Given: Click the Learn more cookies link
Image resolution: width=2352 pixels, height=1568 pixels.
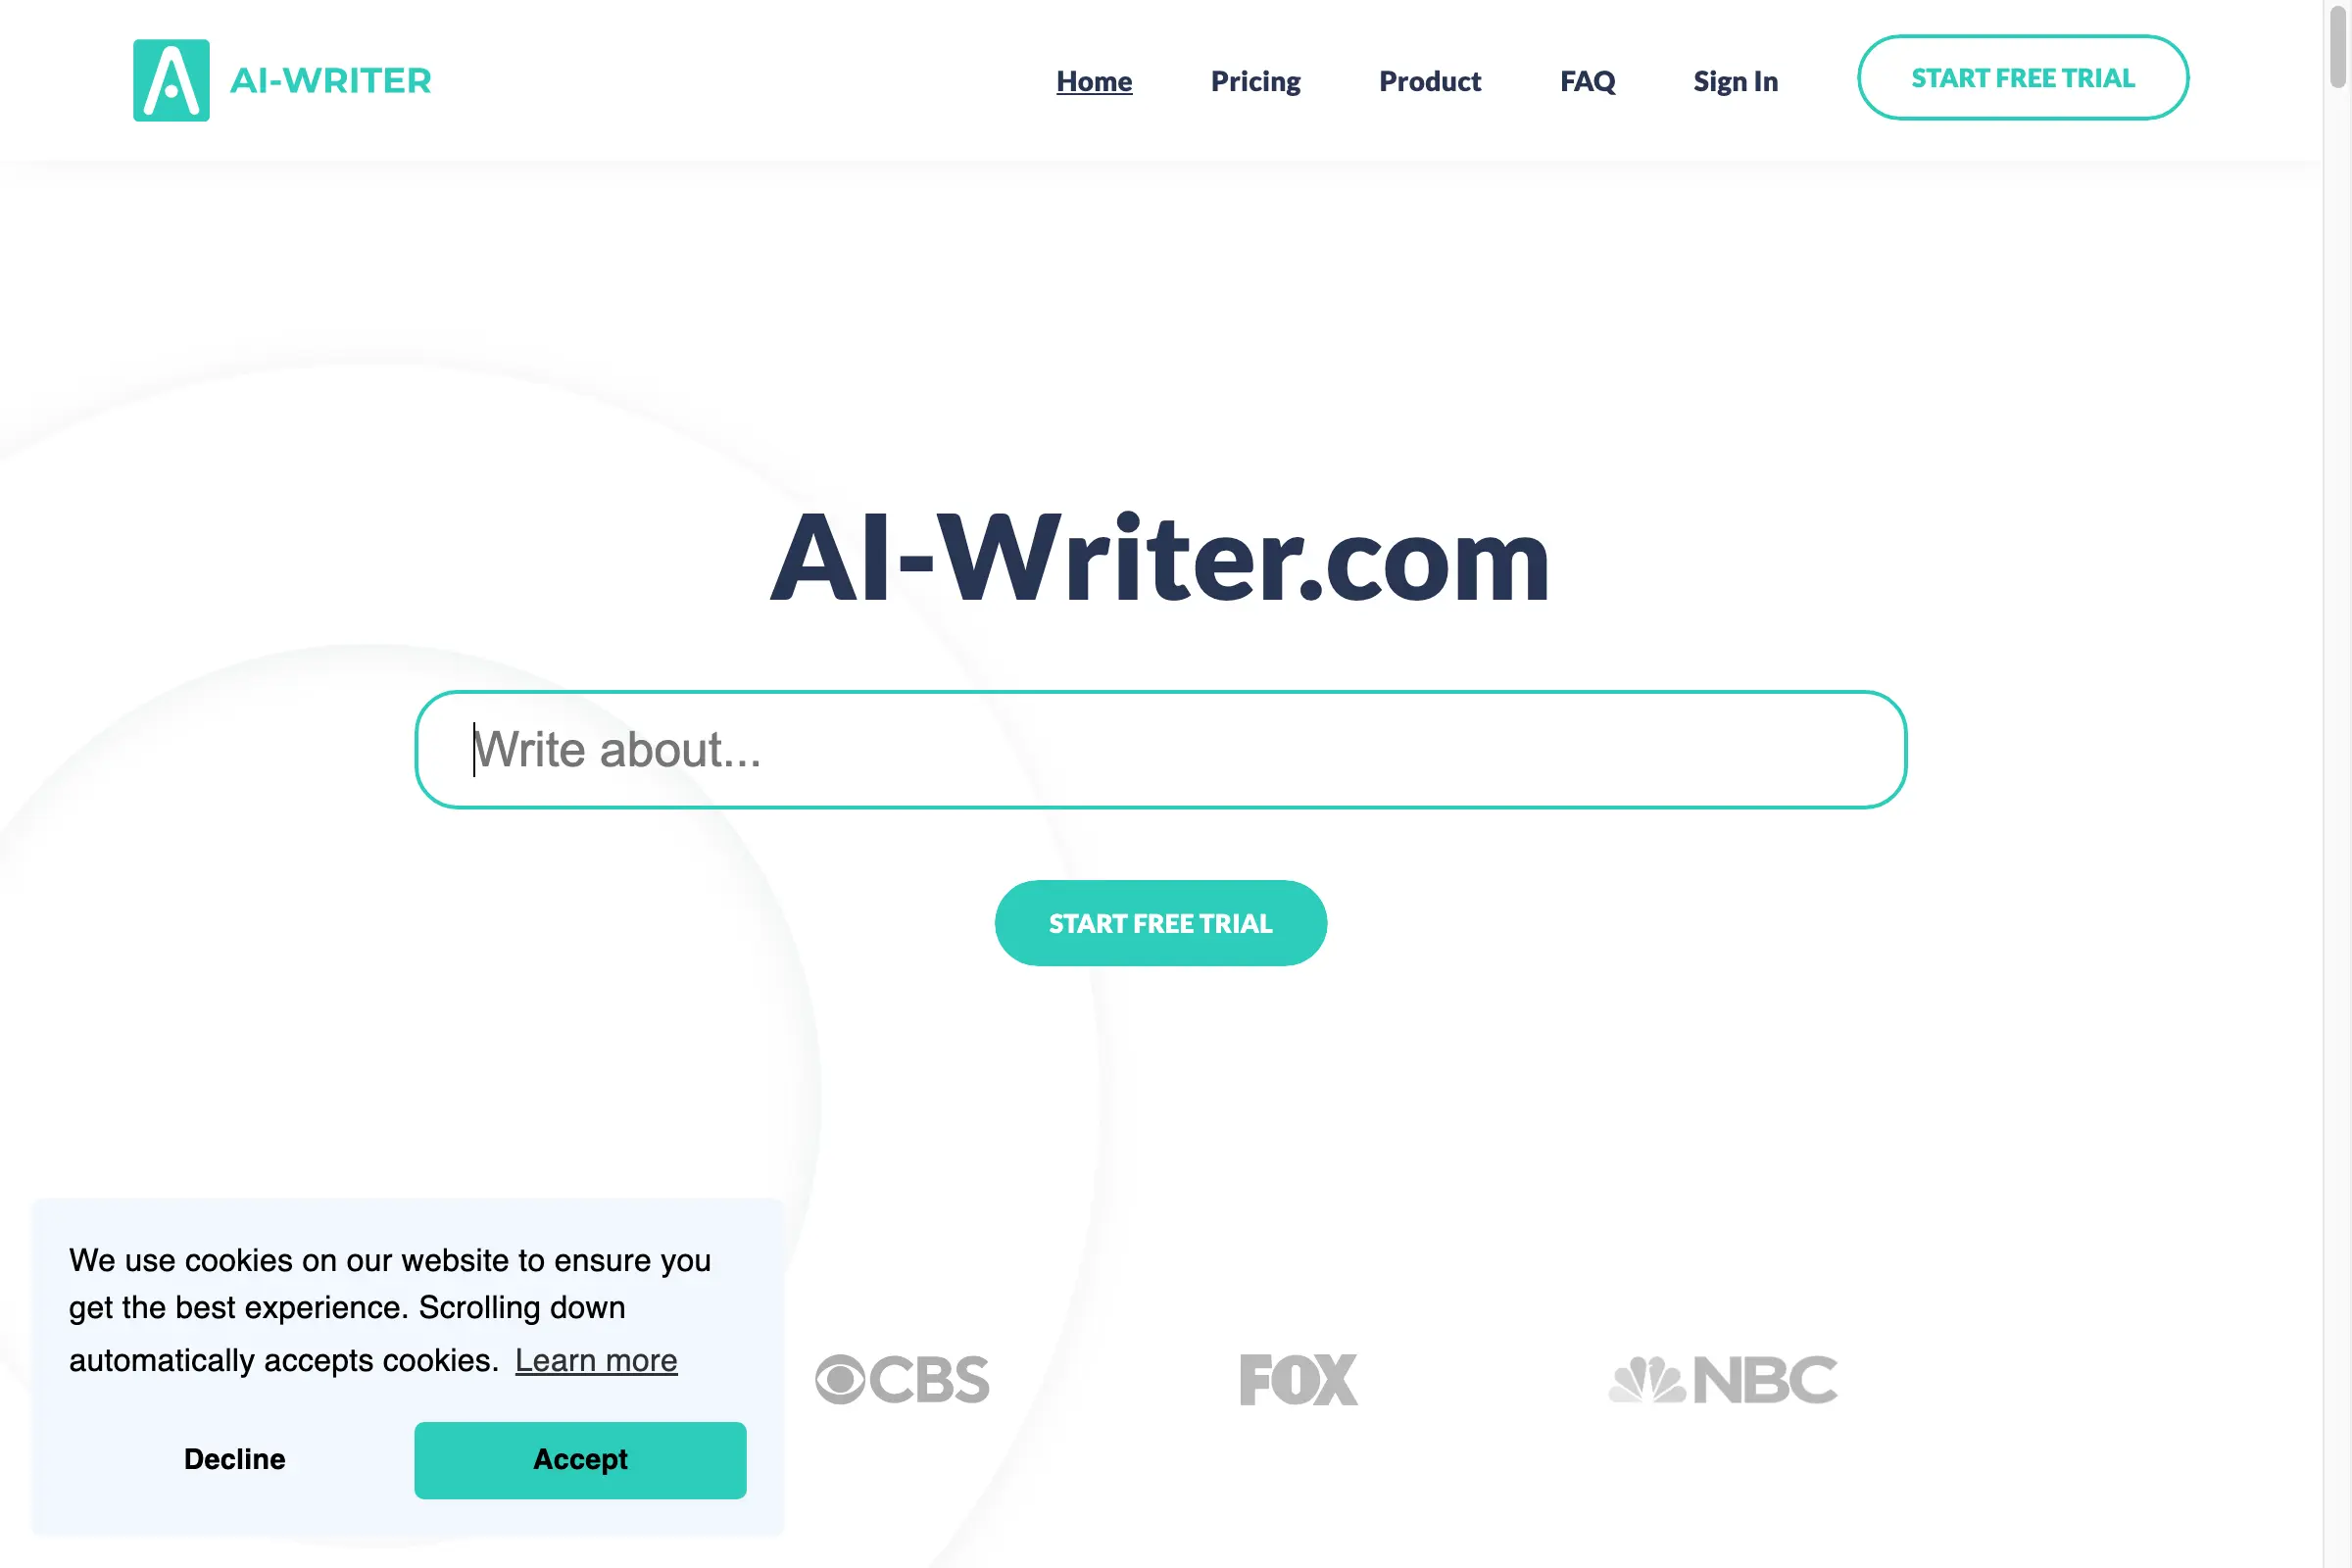Looking at the screenshot, I should pos(595,1358).
